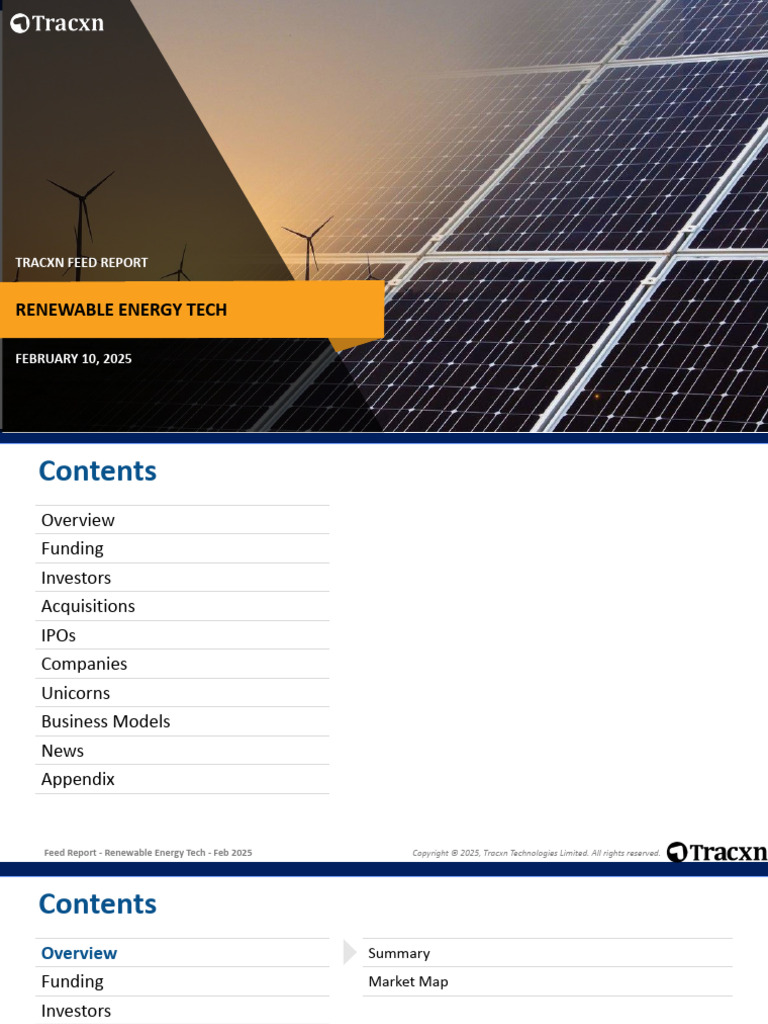Open the Companies contents entry
This screenshot has height=1024, width=768.
182,664
